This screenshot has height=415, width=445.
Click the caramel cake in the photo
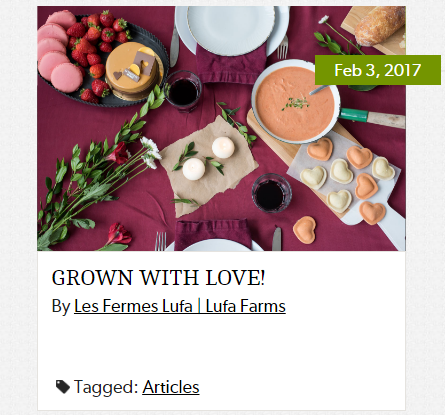coord(134,70)
